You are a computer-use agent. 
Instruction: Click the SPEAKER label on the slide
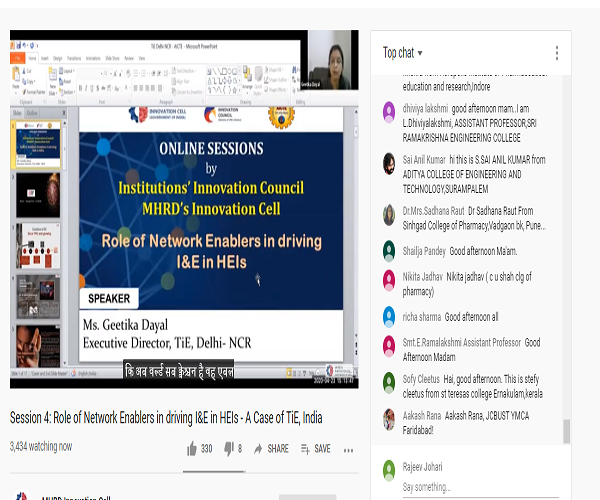pyautogui.click(x=109, y=298)
